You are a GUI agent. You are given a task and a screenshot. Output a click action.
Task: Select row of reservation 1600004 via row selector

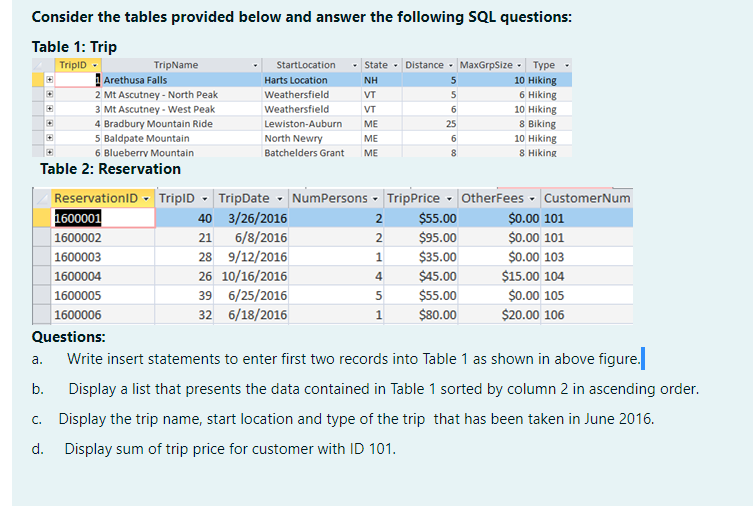coord(42,276)
